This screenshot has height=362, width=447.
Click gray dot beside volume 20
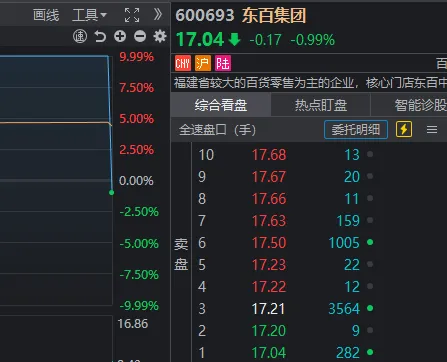[370, 176]
